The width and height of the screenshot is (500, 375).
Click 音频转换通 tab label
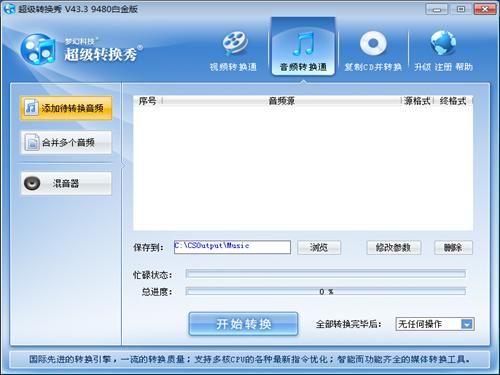[303, 67]
